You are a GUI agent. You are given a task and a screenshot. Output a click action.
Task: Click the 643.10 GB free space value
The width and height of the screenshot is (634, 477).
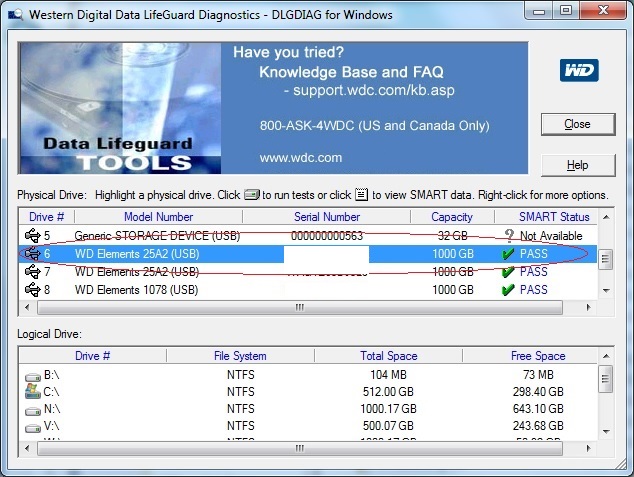coord(538,409)
